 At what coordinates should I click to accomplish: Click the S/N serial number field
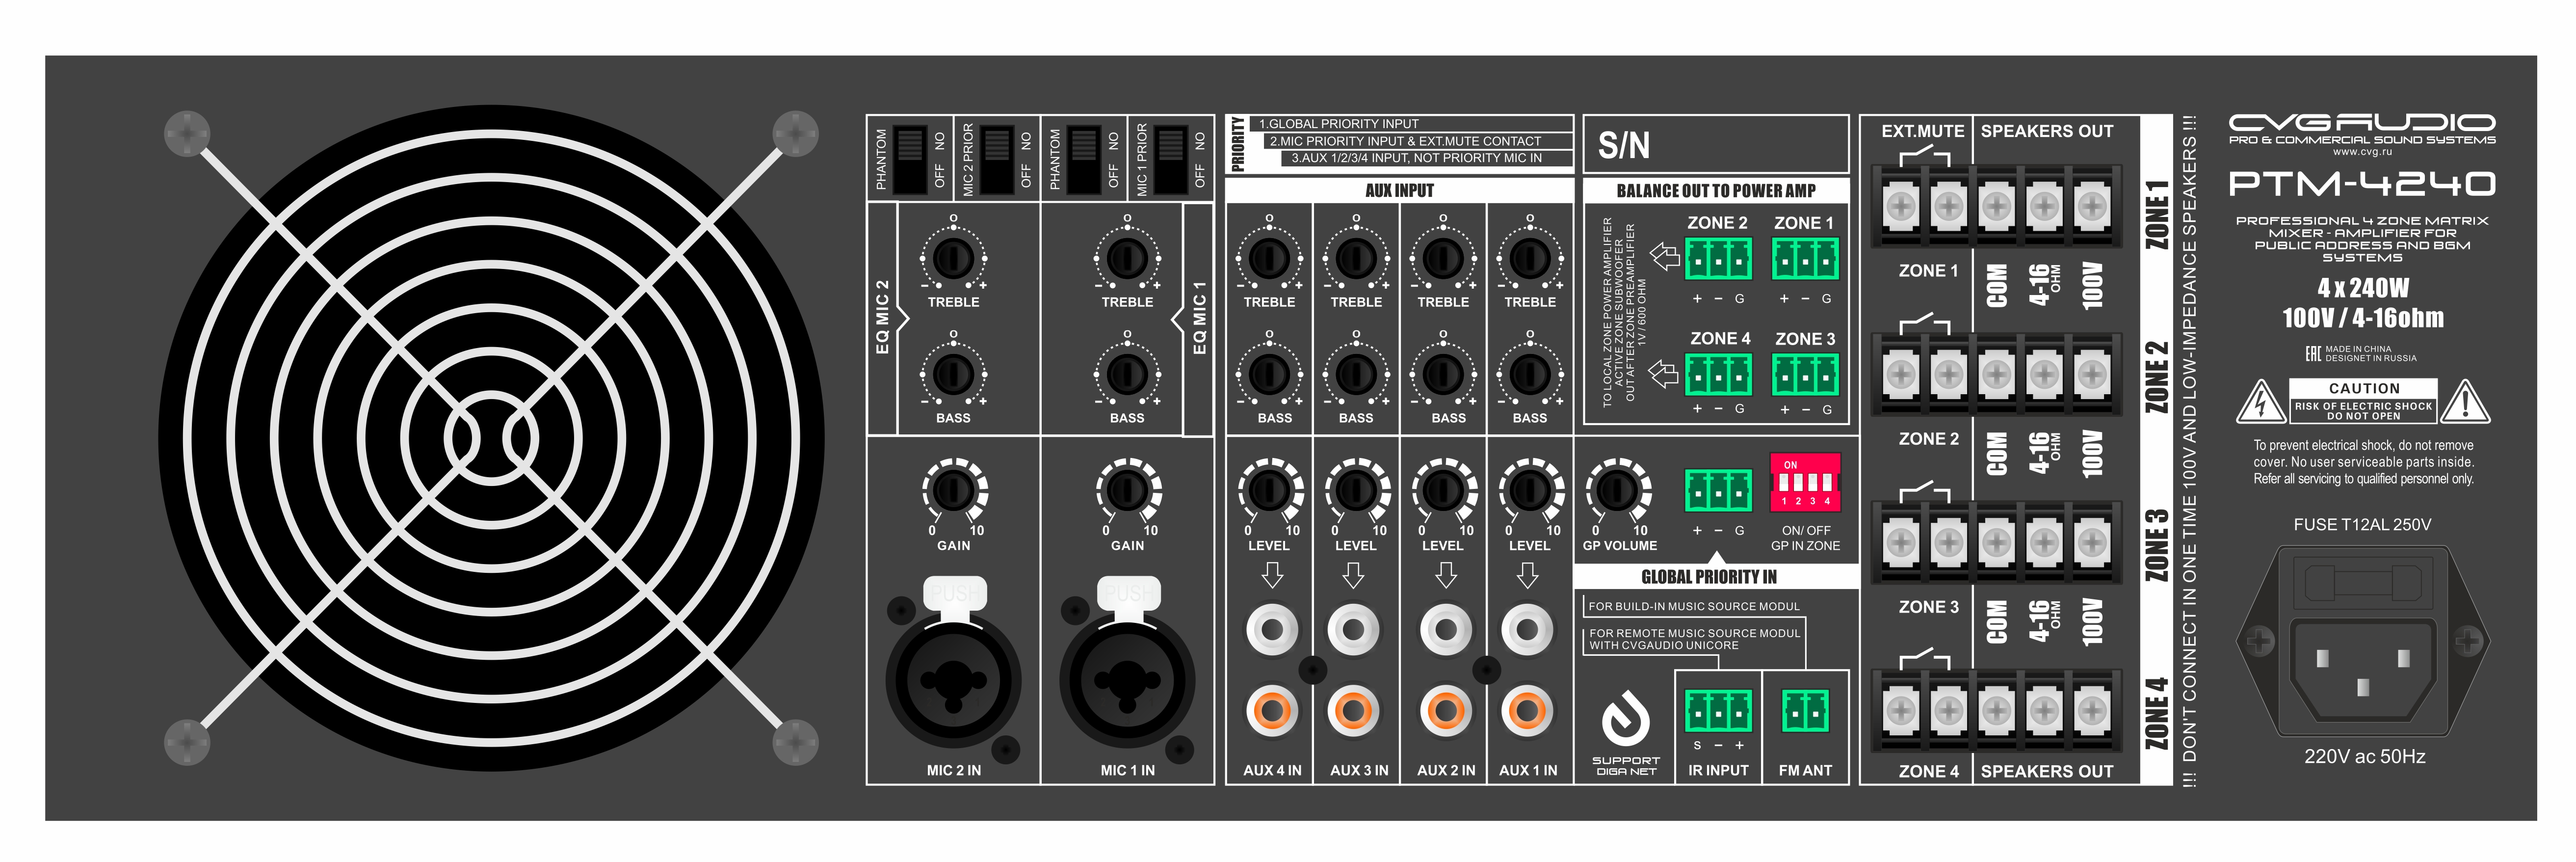[x=1716, y=144]
